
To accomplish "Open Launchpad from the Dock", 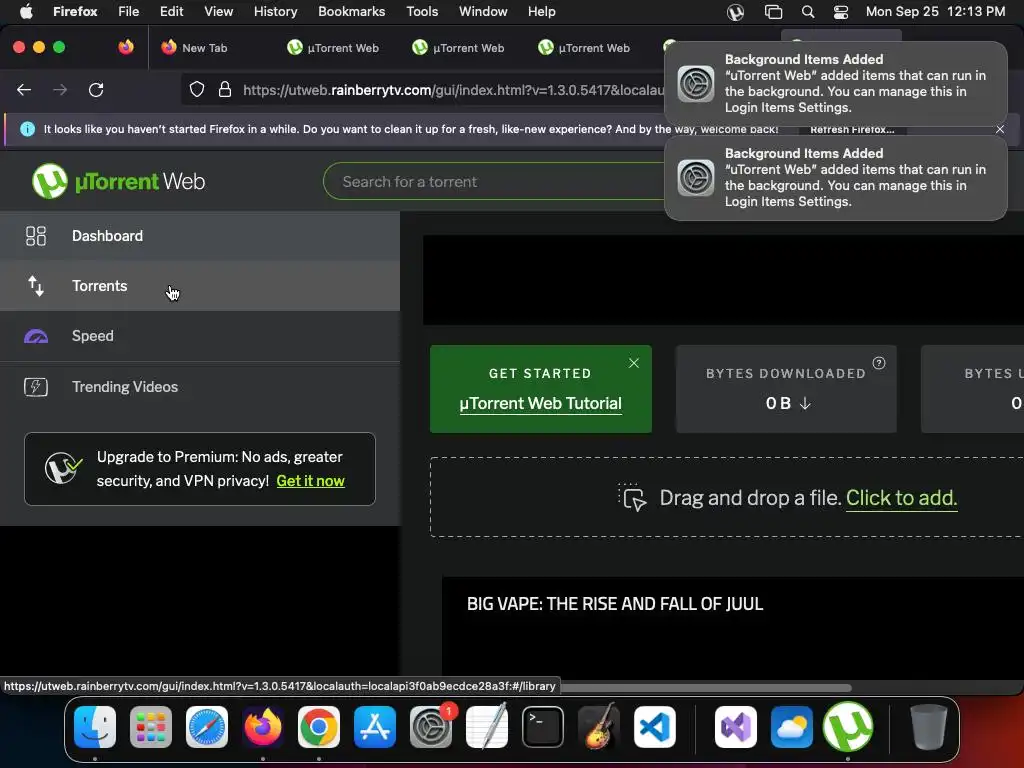I will pos(151,727).
